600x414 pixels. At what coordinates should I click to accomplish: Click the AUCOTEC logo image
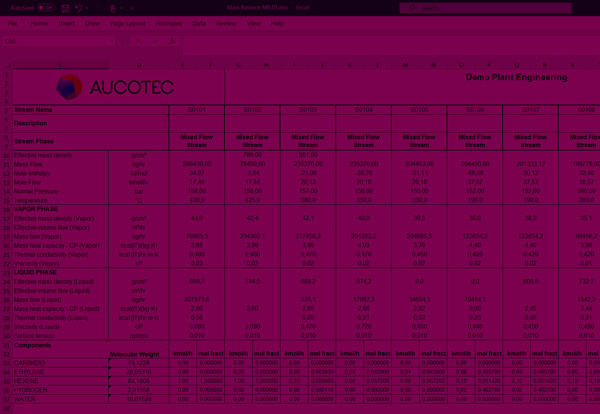[115, 87]
